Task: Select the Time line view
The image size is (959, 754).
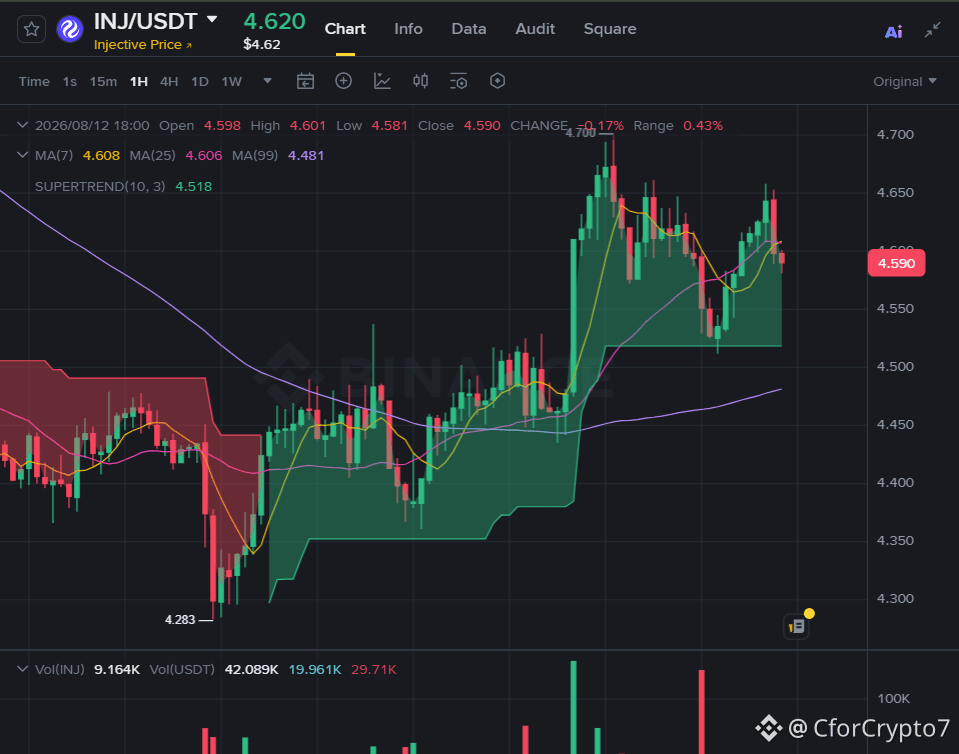Action: click(x=34, y=81)
